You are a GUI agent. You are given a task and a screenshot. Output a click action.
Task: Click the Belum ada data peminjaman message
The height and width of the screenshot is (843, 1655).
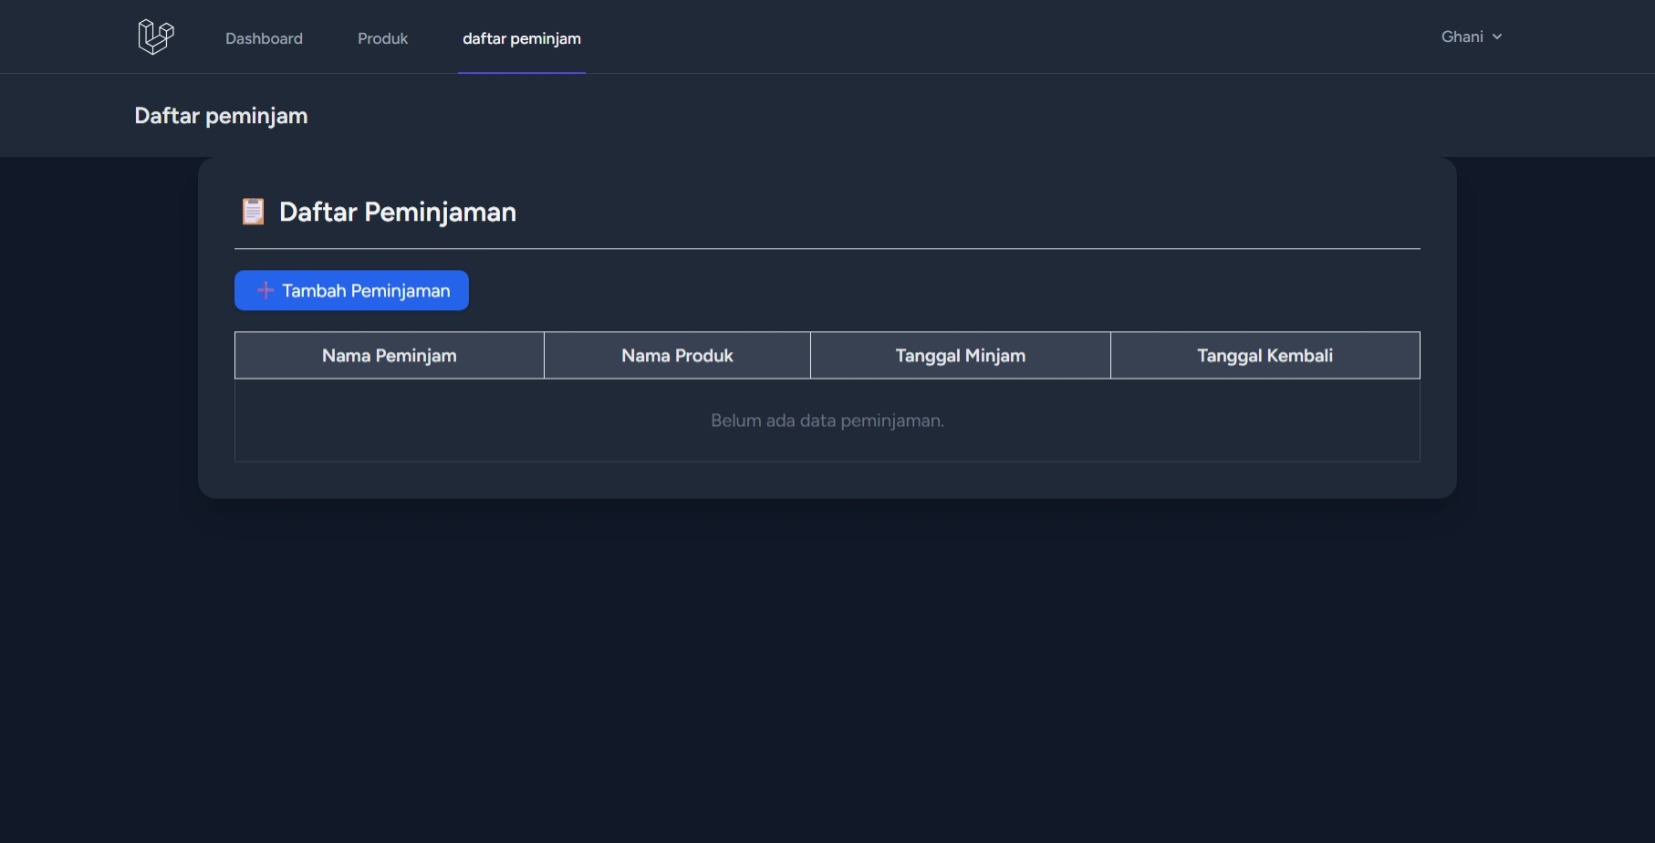click(x=827, y=420)
